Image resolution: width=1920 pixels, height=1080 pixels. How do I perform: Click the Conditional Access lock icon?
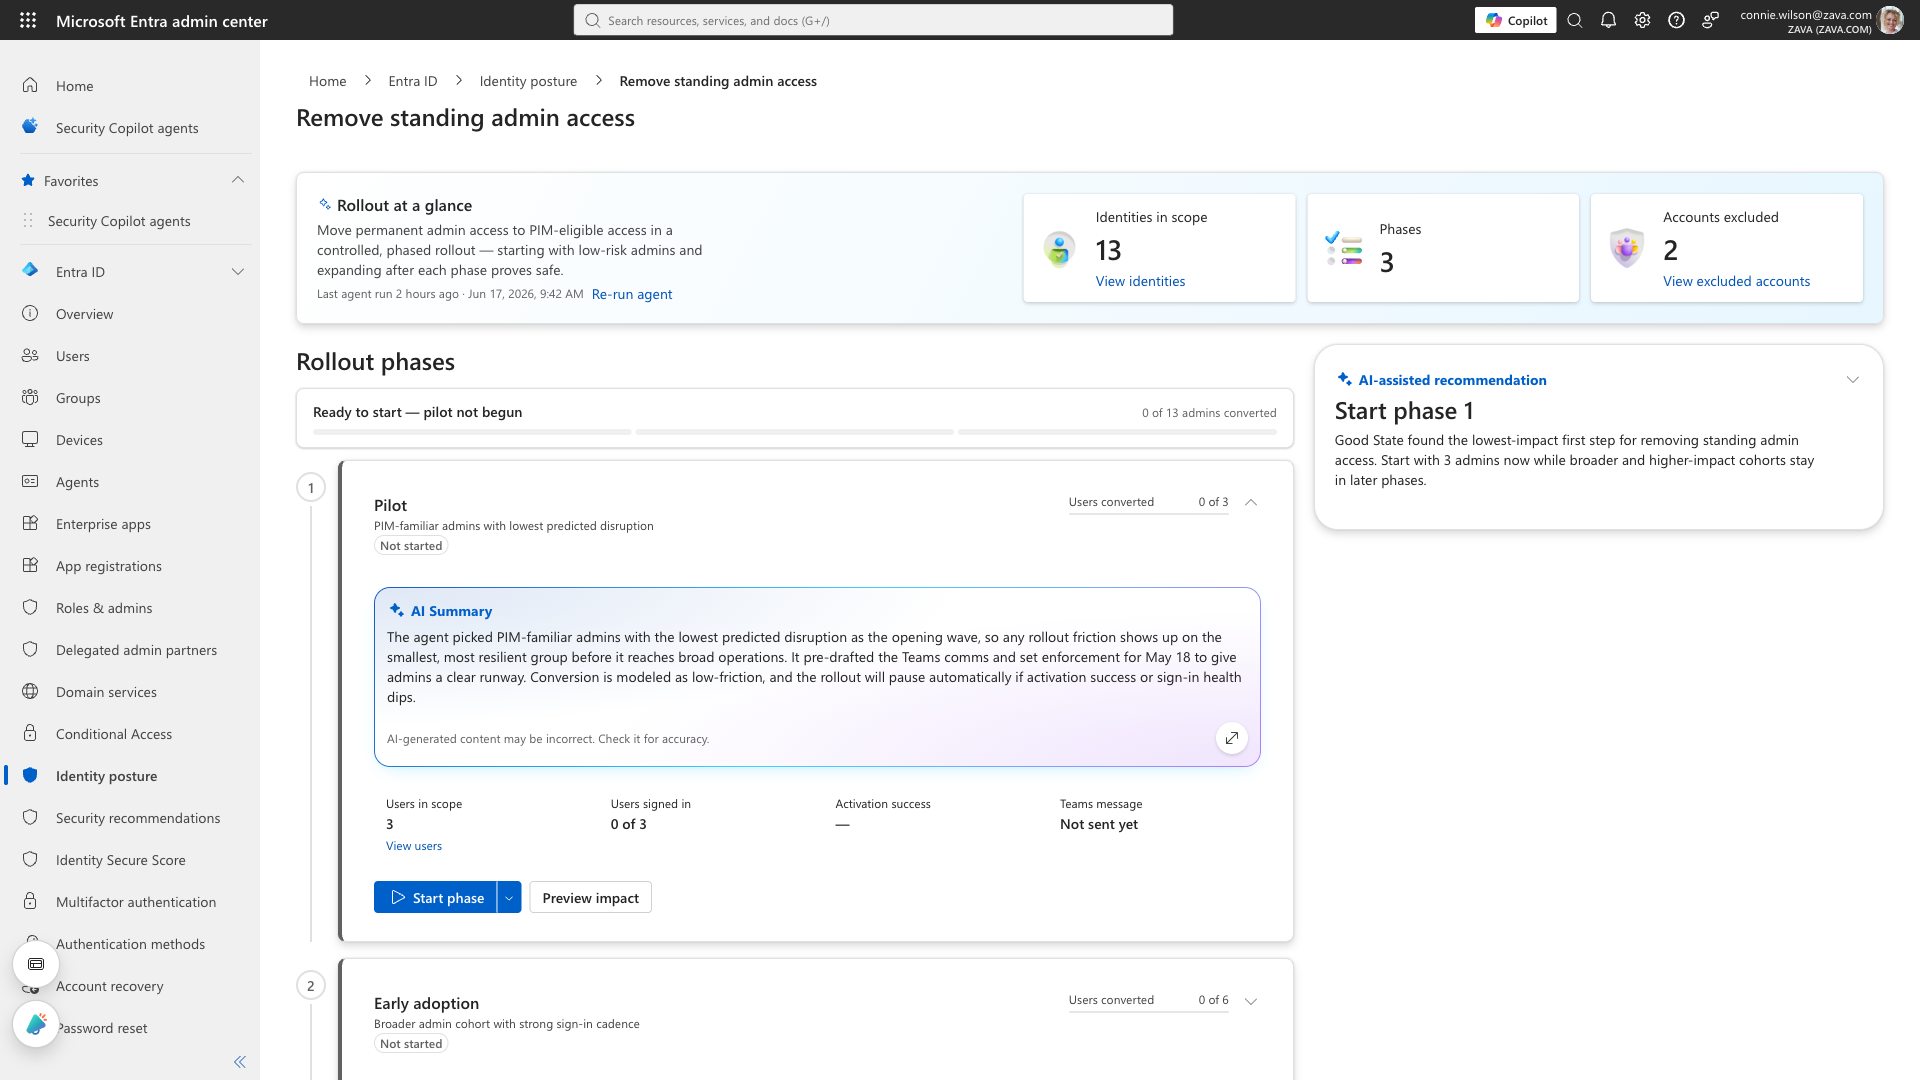[30, 733]
